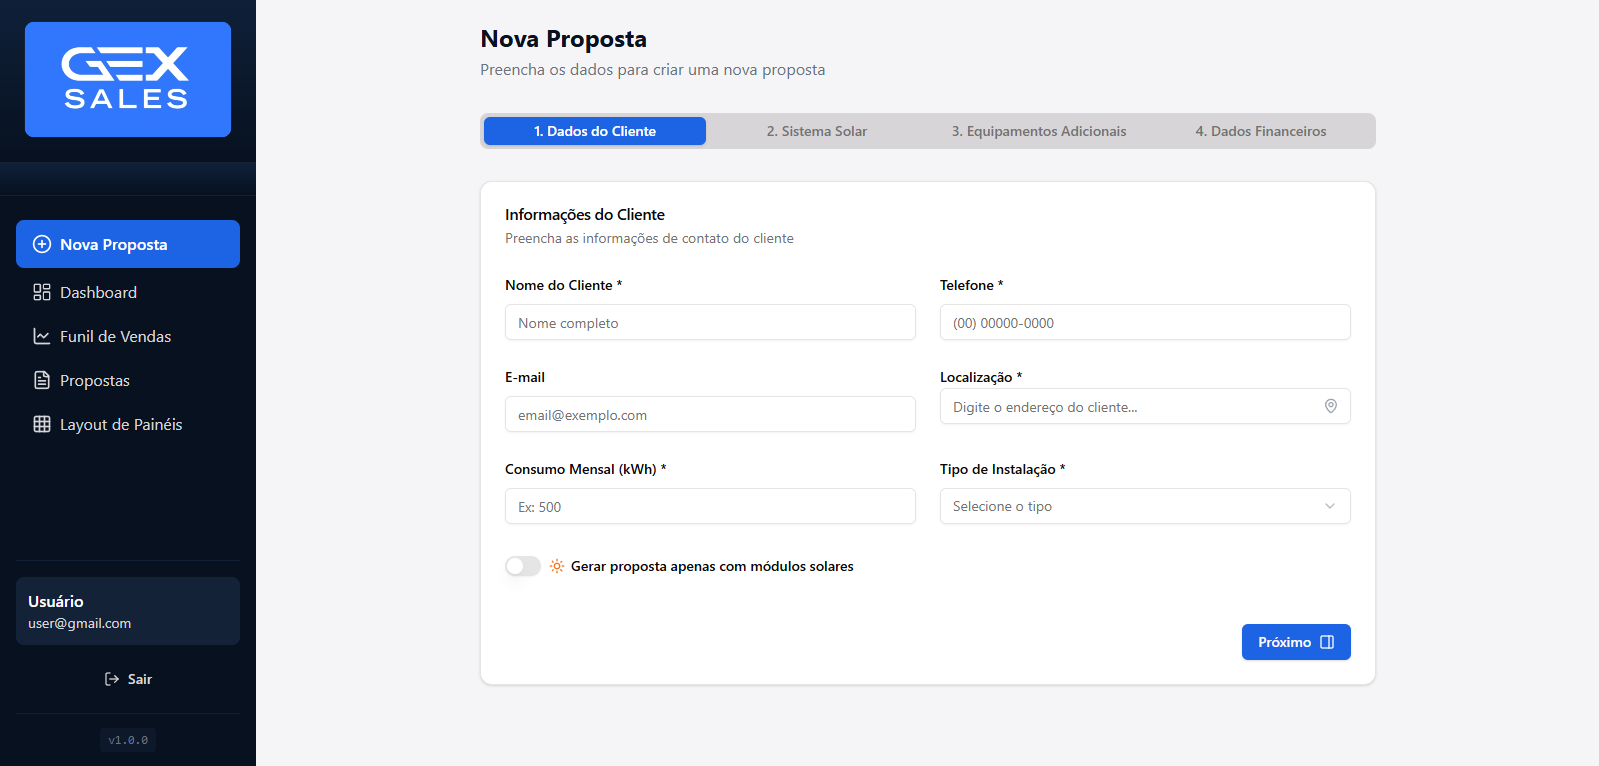Click the chevron arrow in Selecione o tipo
Viewport: 1599px width, 766px height.
point(1329,506)
